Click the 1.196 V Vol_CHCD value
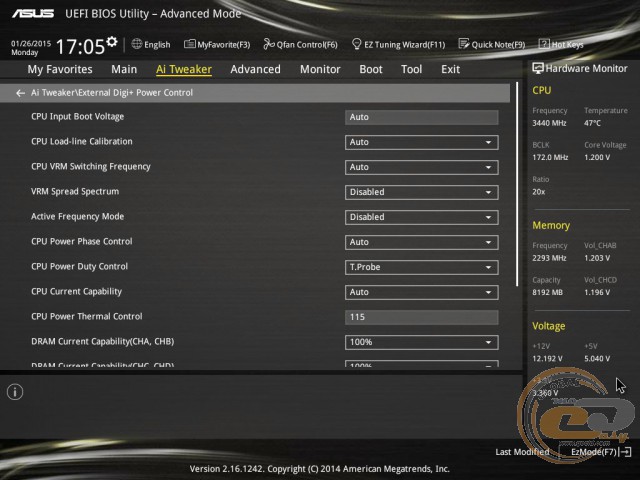640x480 pixels. coord(597,292)
